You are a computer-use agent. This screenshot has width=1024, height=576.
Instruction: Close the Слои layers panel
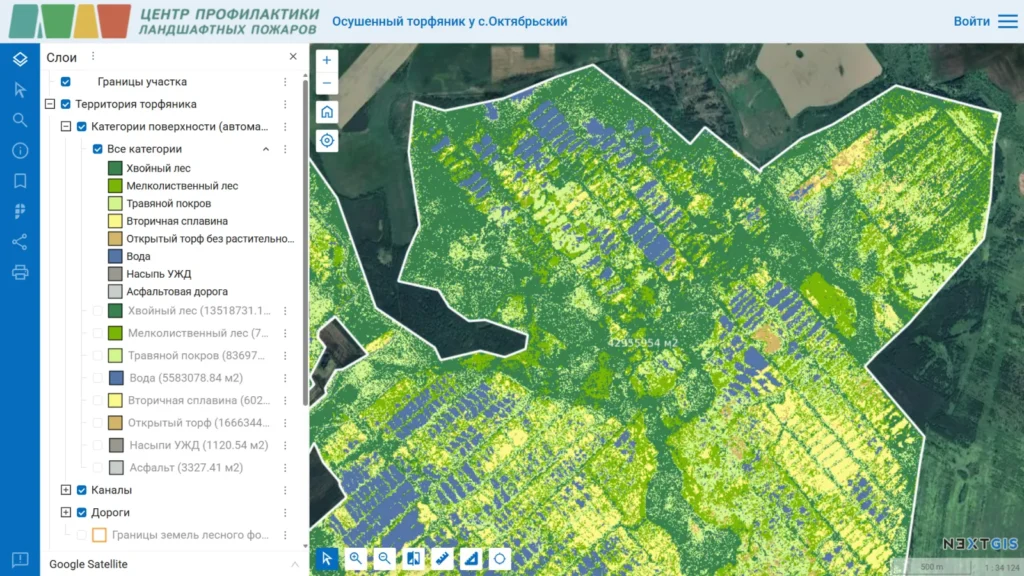pos(293,57)
